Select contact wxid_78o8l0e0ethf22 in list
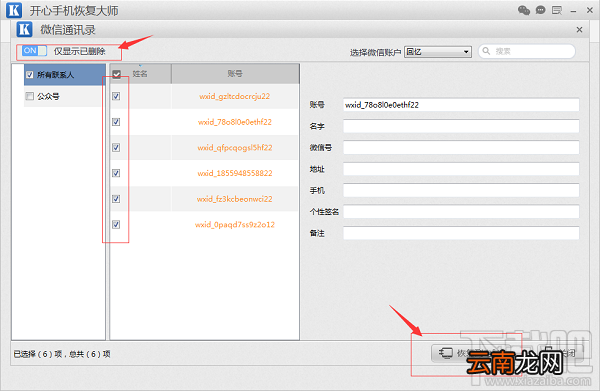 (235, 122)
